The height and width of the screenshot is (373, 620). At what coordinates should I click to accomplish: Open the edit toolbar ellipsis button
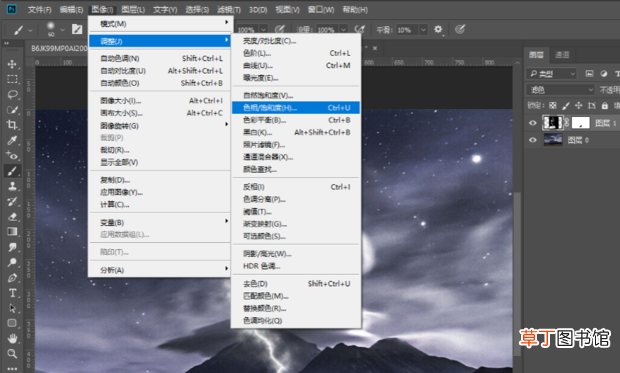[12, 368]
